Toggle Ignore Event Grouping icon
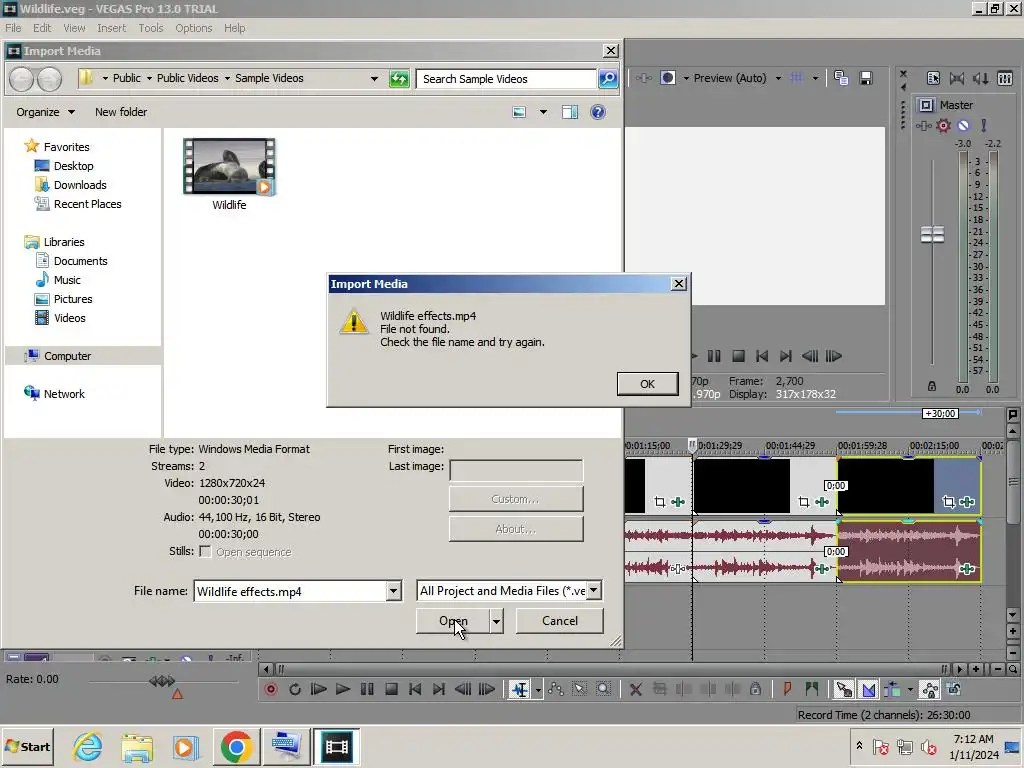 tap(954, 689)
